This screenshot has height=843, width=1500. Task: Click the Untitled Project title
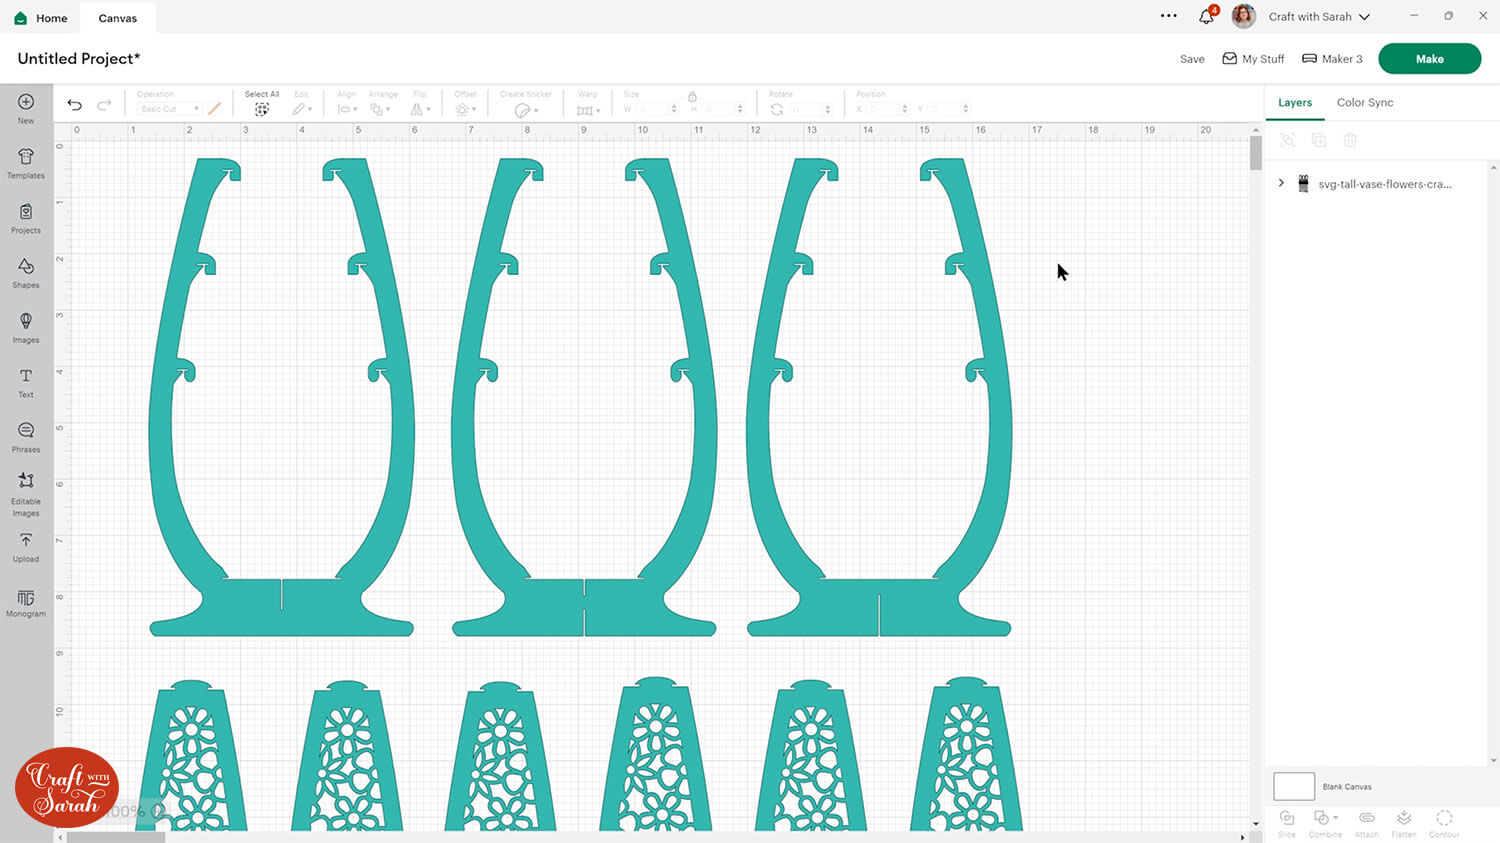click(x=79, y=59)
